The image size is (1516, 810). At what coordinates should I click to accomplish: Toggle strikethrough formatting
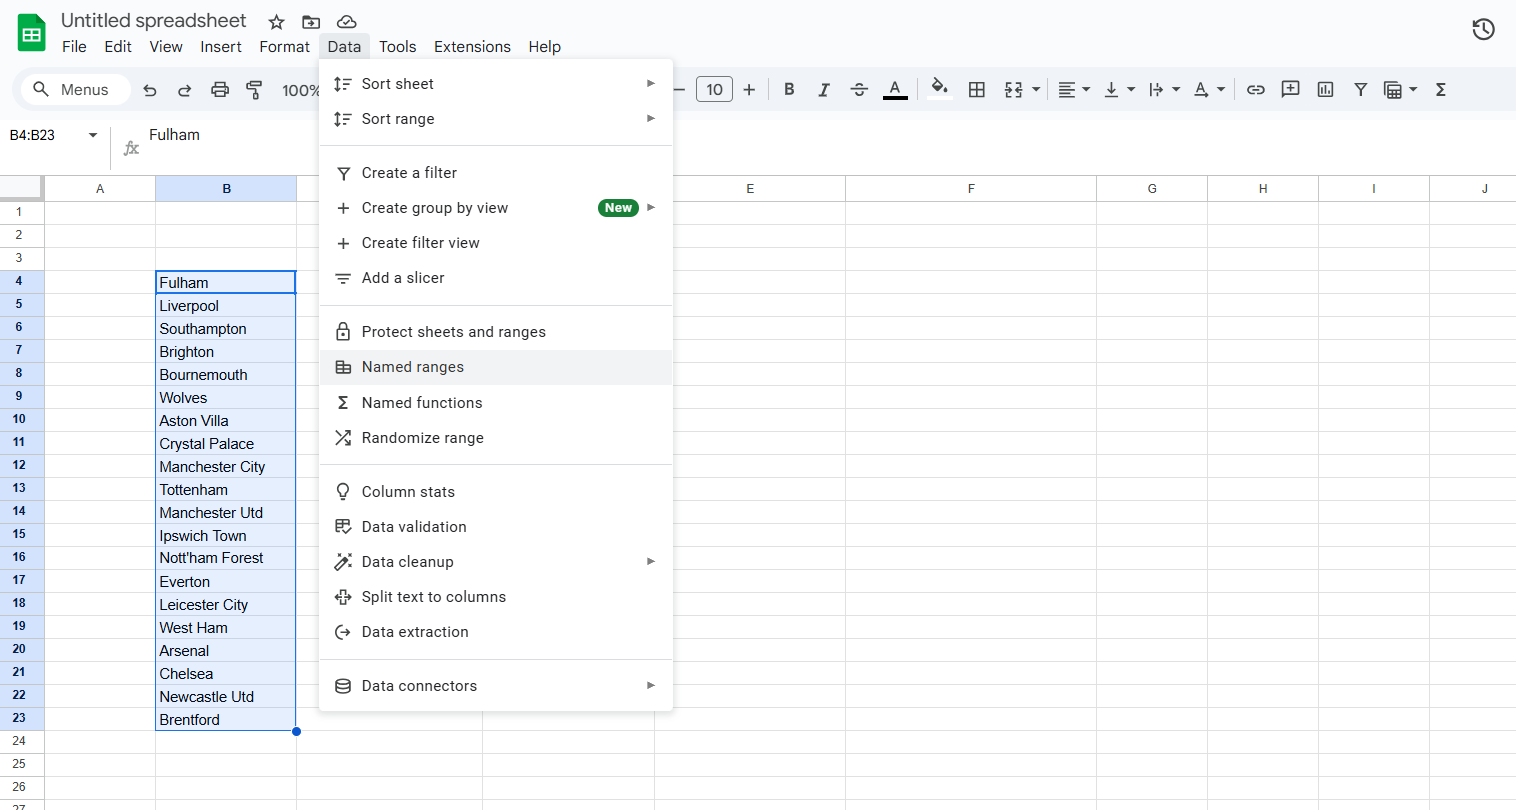859,90
